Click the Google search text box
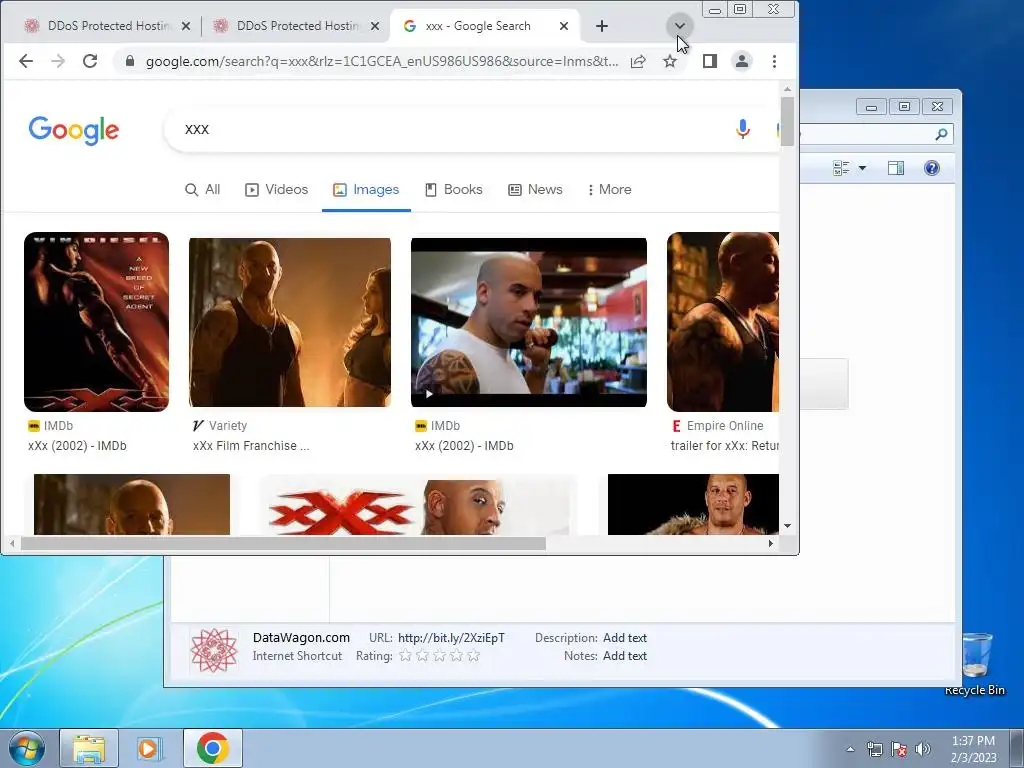The height and width of the screenshot is (768, 1024). click(x=451, y=129)
